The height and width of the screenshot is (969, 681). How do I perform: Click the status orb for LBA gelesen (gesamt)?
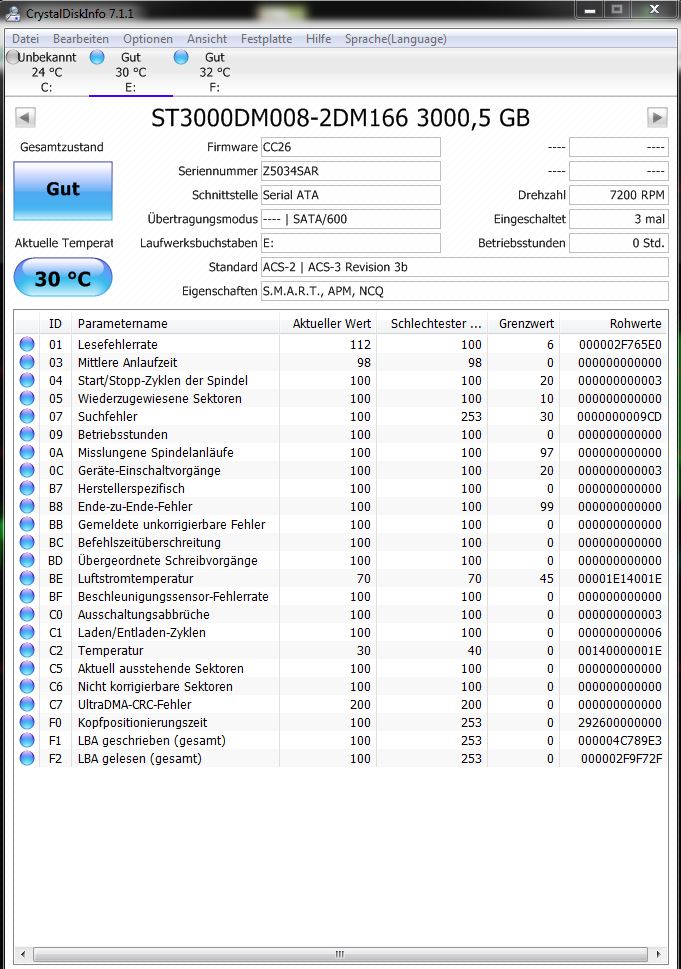27,758
